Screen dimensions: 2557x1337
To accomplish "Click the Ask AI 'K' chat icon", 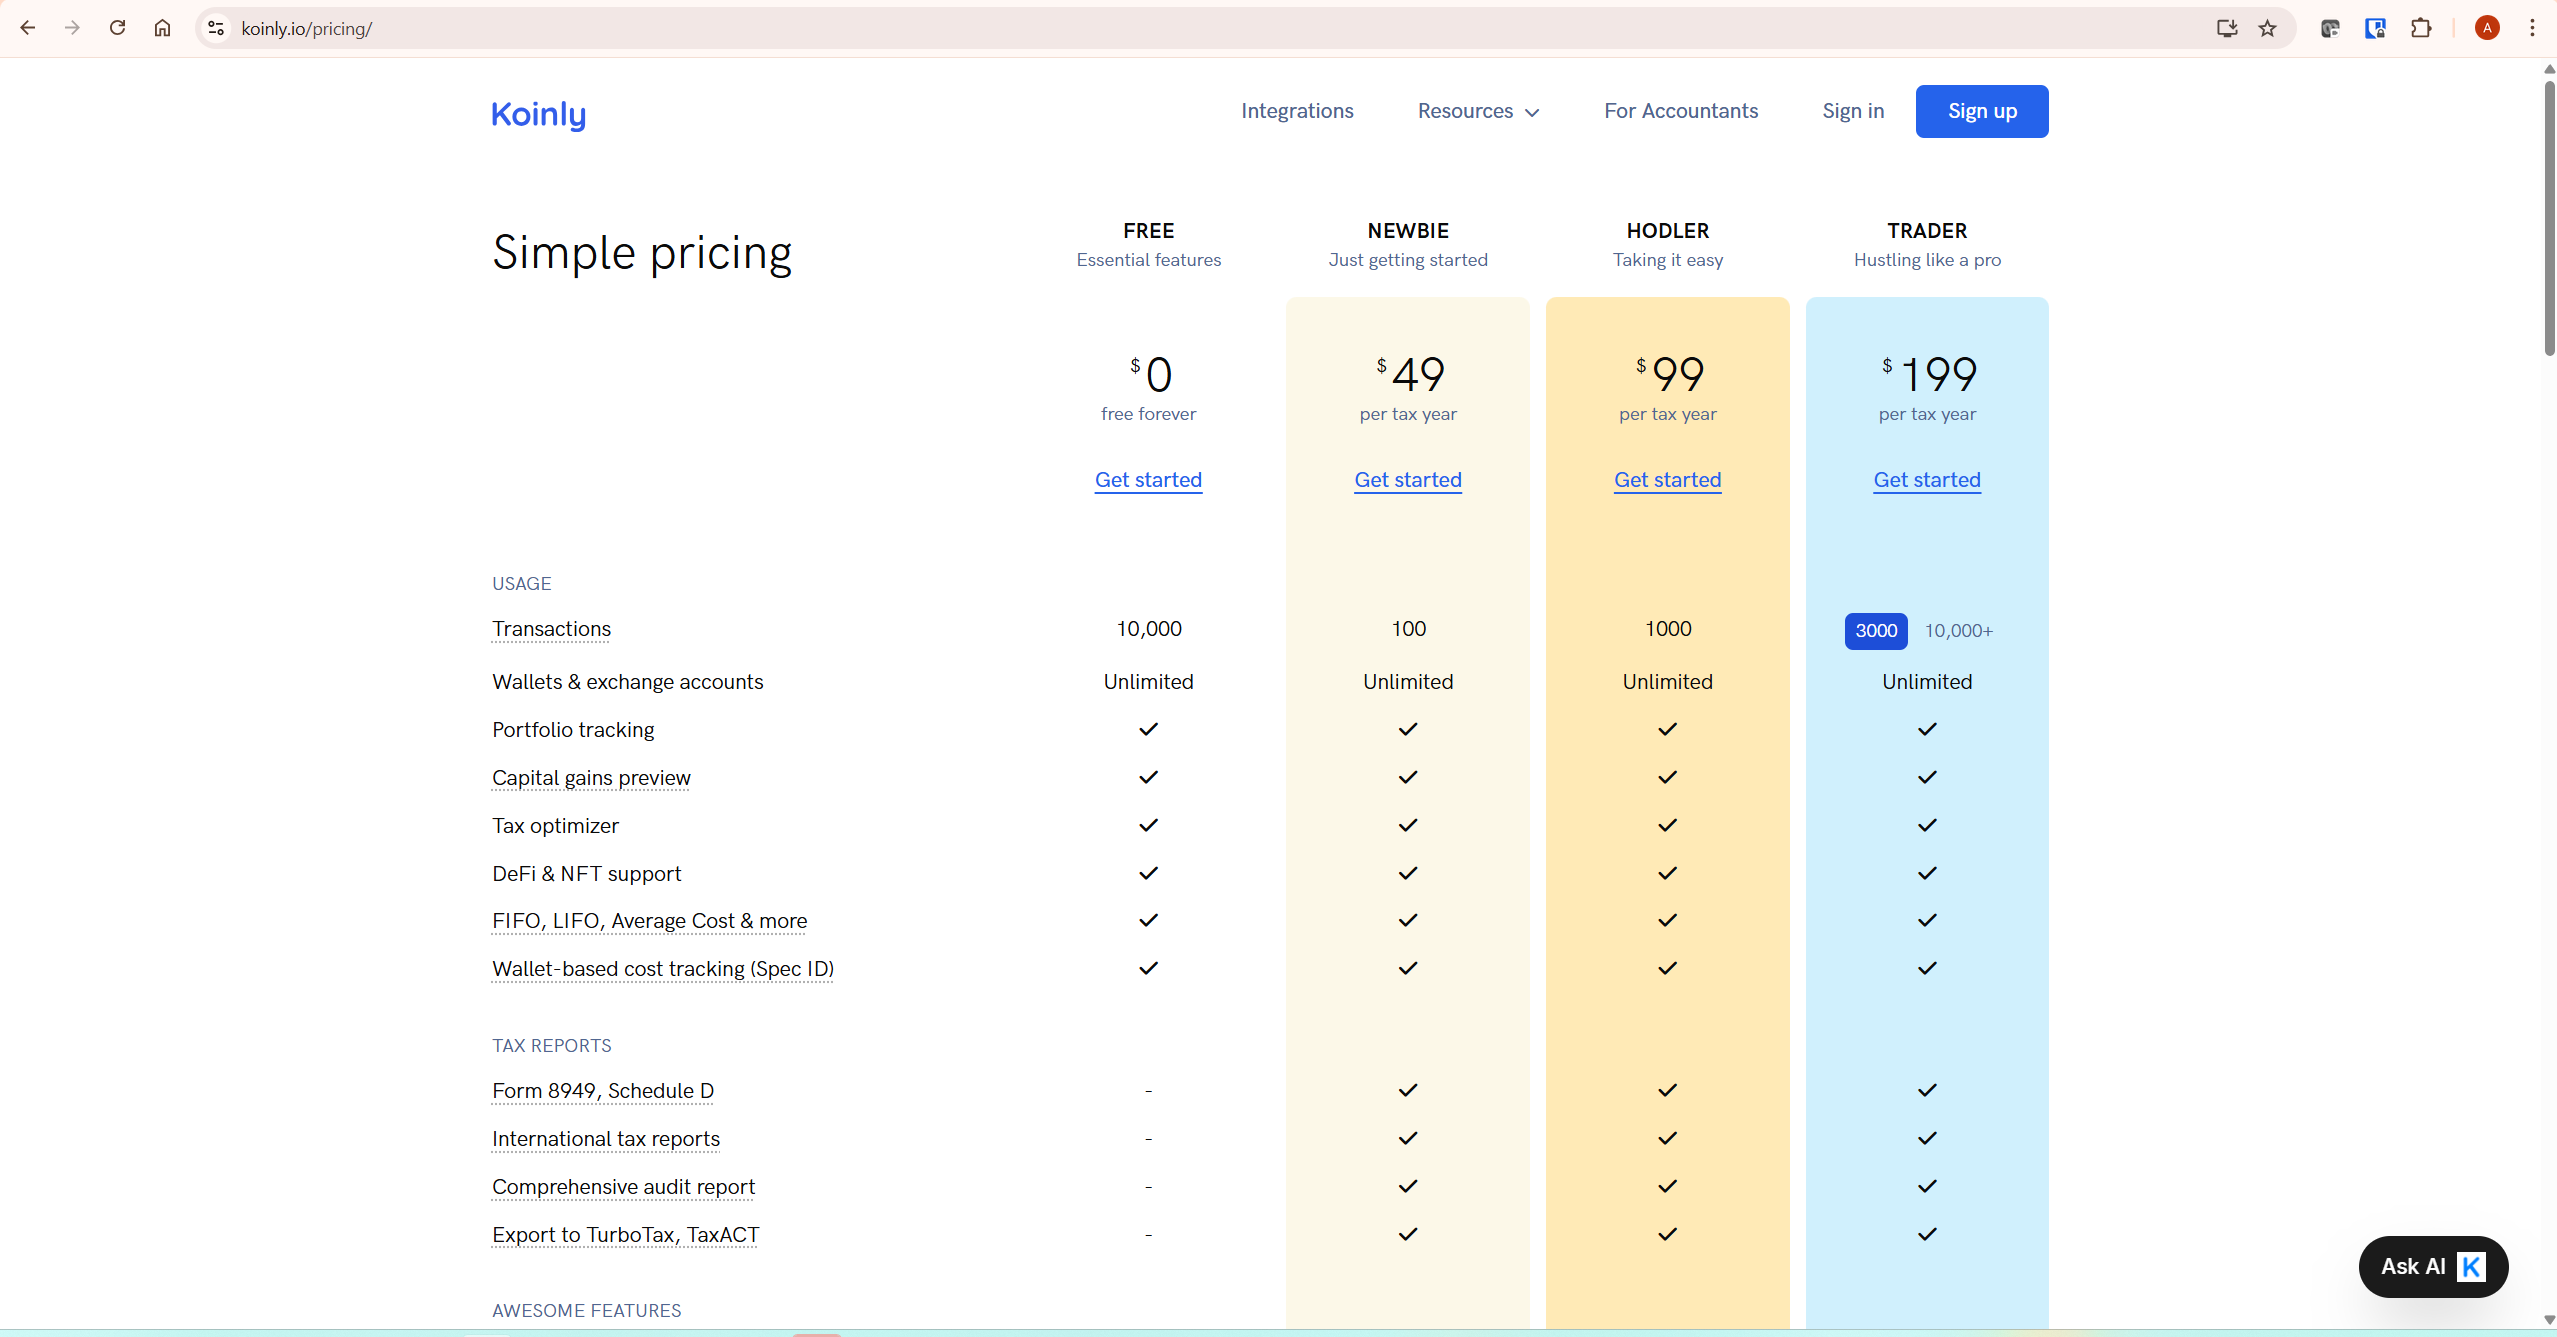I will (2470, 1266).
